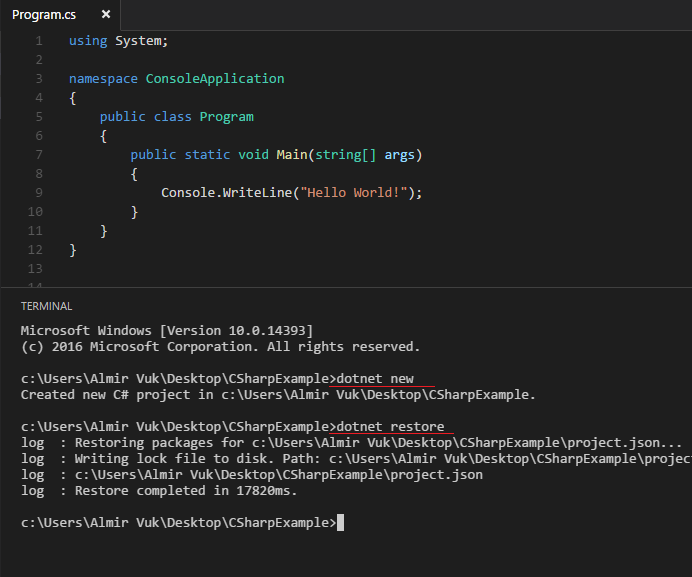The height and width of the screenshot is (577, 692).
Task: Click line number 12 in the gutter
Action: pos(36,250)
